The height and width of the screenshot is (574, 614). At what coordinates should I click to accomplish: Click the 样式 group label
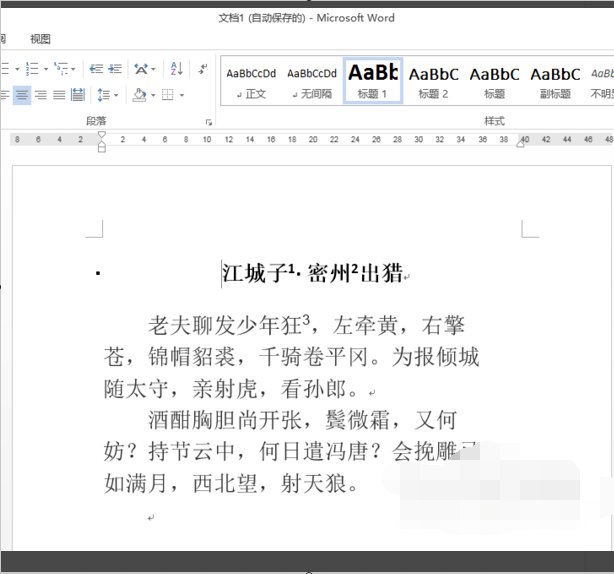coord(494,121)
